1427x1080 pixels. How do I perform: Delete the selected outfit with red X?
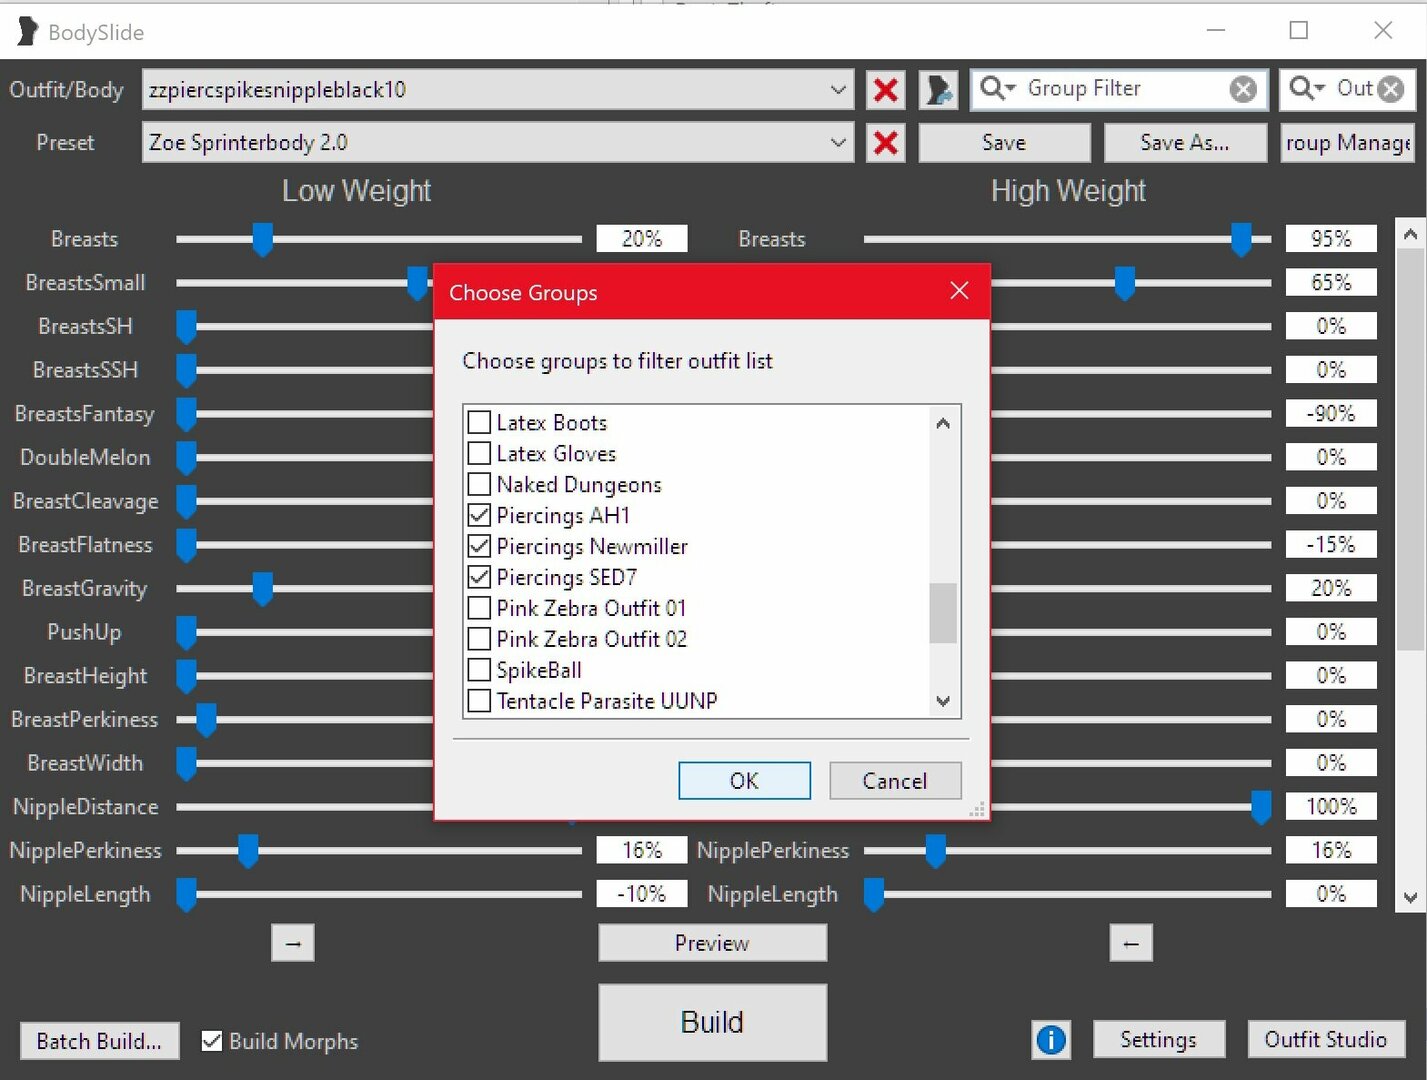point(885,90)
